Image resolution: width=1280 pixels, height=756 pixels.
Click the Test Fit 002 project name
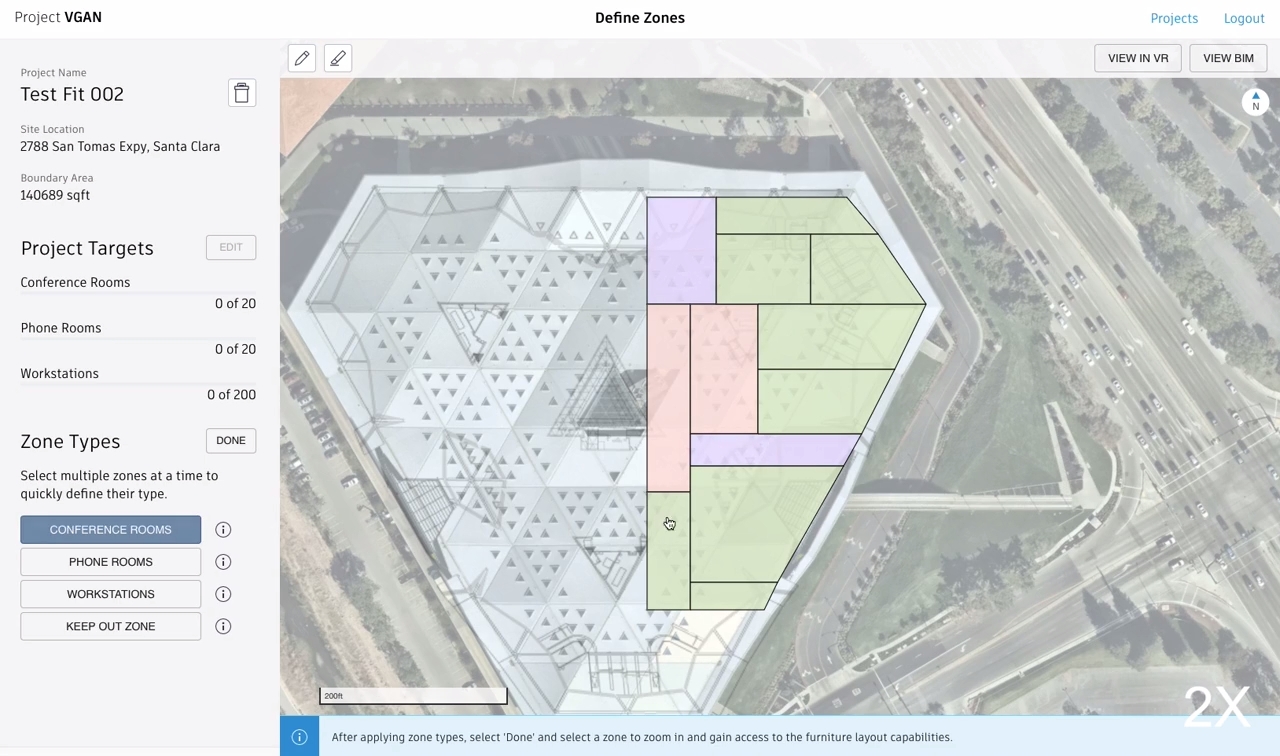[x=72, y=94]
